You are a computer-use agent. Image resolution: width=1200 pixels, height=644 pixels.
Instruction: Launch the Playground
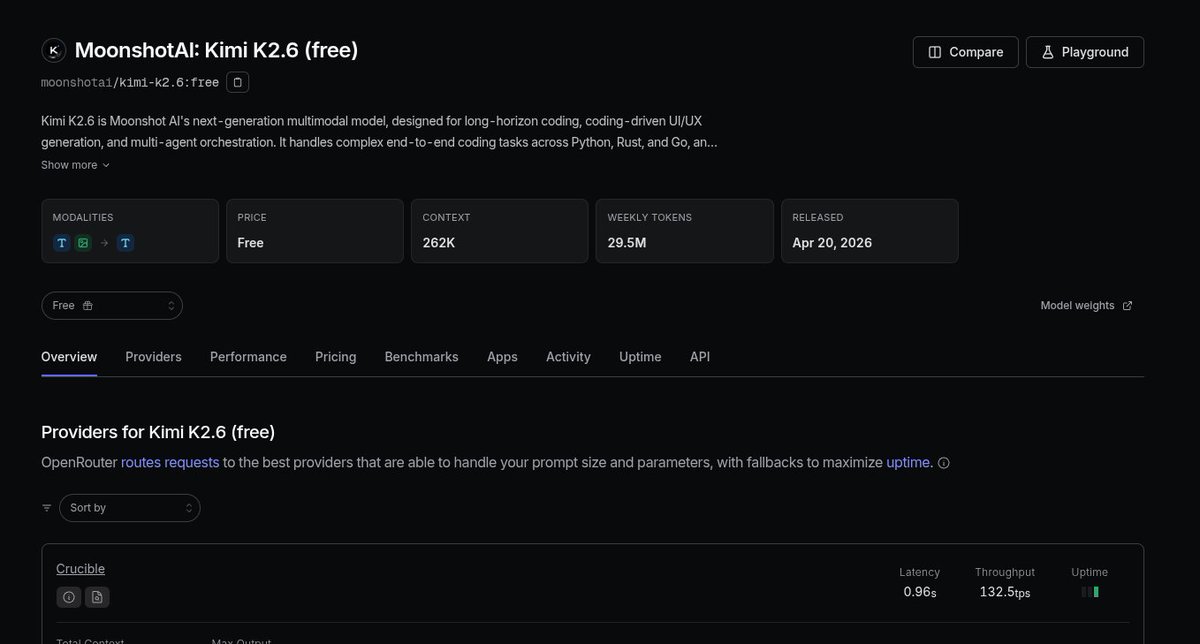point(1085,52)
